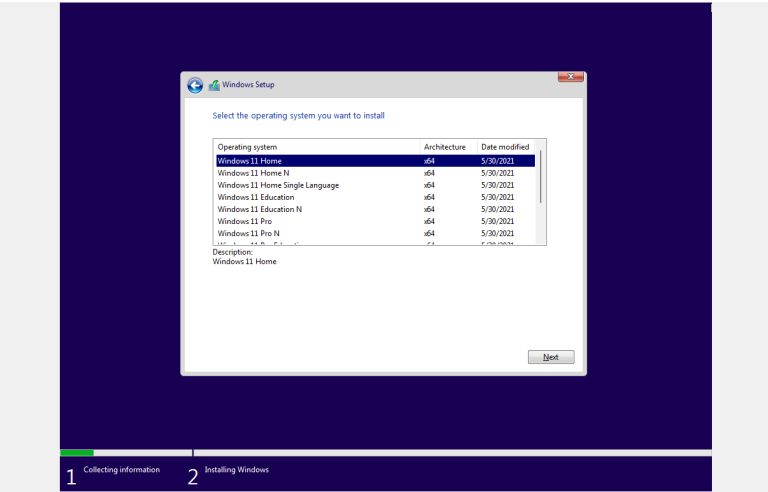768x492 pixels.
Task: Select the Windows 11 Home N edition
Action: tap(375, 173)
